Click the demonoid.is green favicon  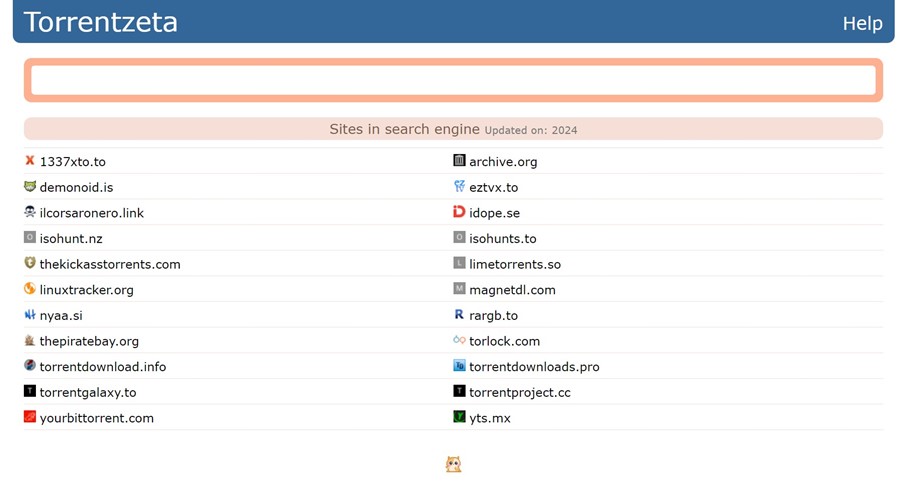pyautogui.click(x=30, y=187)
